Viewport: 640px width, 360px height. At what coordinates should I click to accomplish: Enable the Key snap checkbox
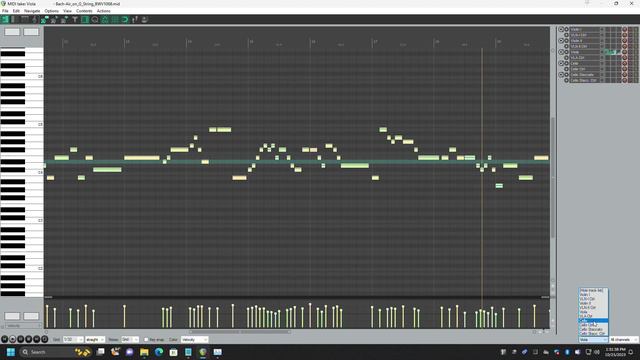146,340
